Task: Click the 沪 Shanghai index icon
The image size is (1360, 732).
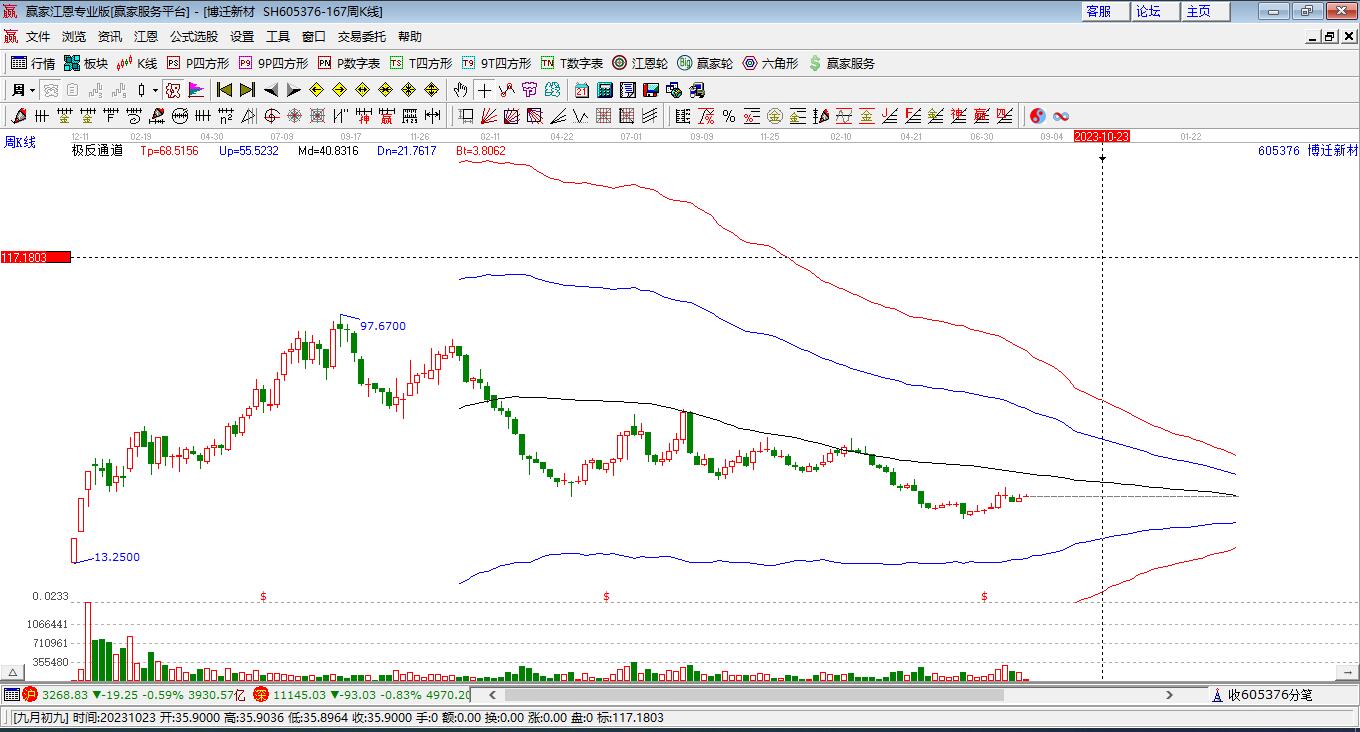Action: (30, 694)
